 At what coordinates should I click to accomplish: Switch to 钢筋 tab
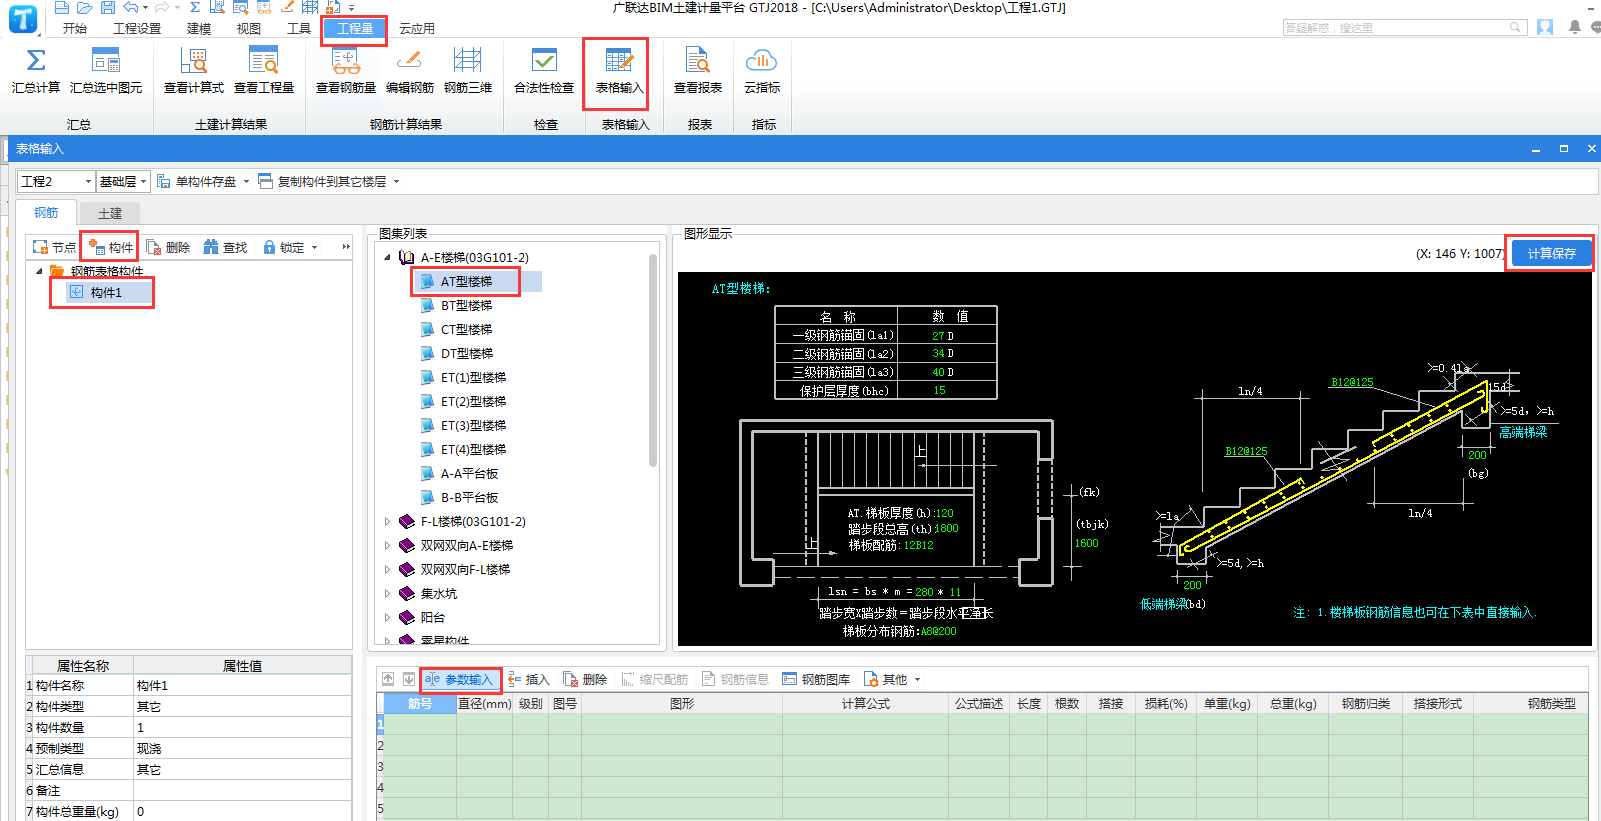tap(46, 212)
